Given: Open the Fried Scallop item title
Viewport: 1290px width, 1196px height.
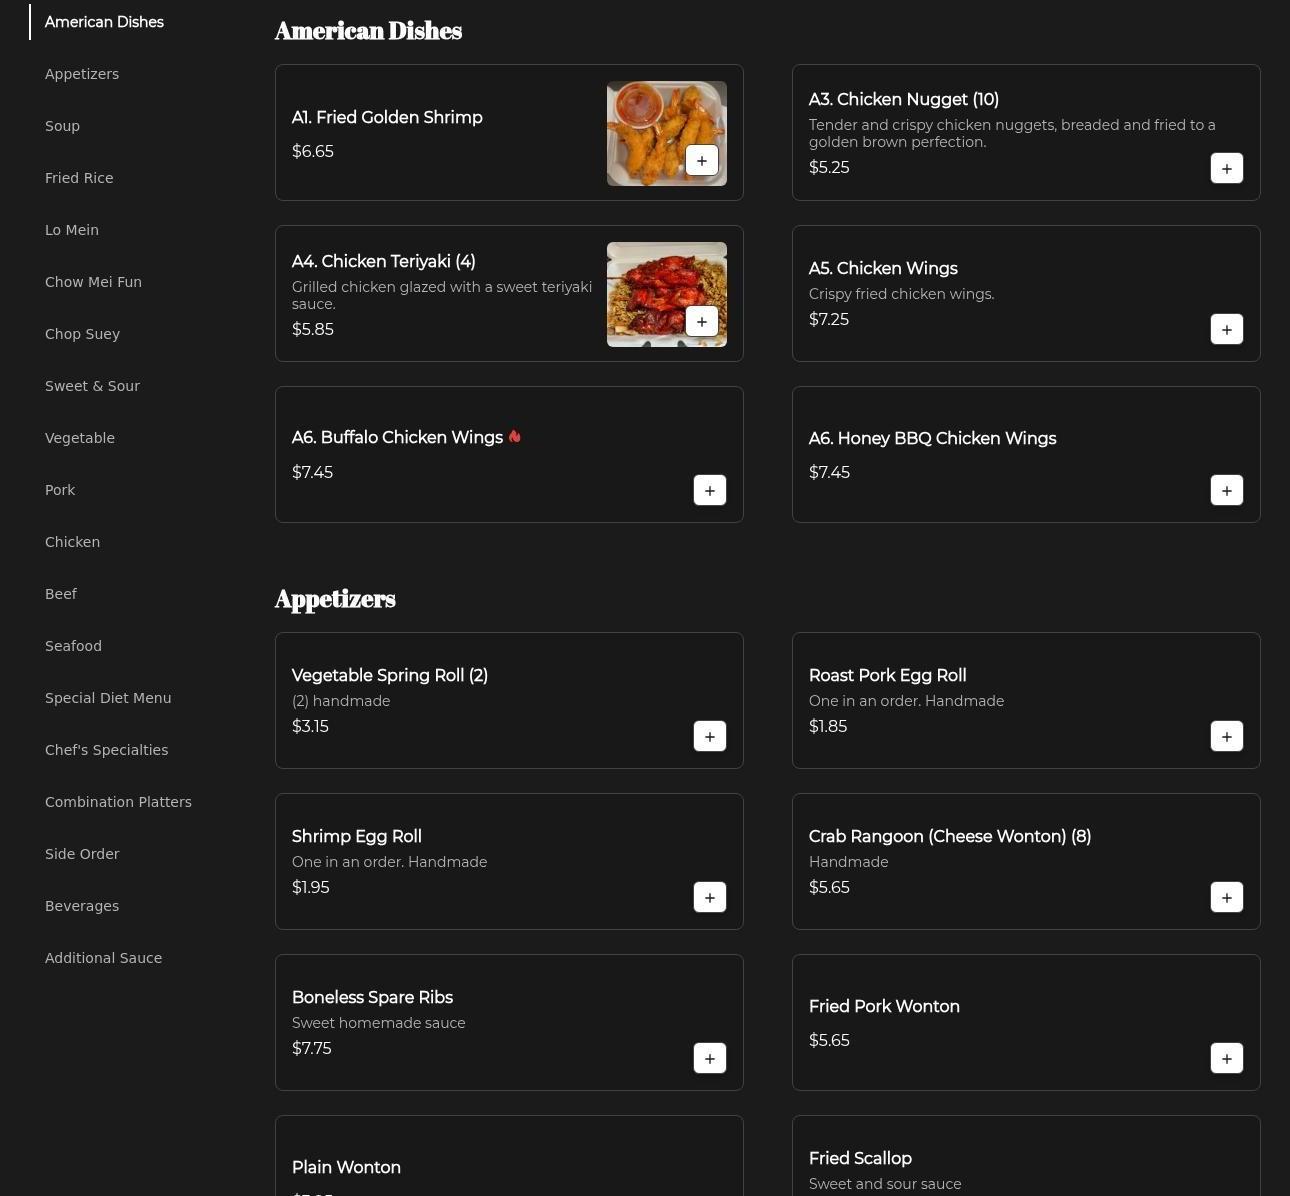Looking at the screenshot, I should point(860,1158).
